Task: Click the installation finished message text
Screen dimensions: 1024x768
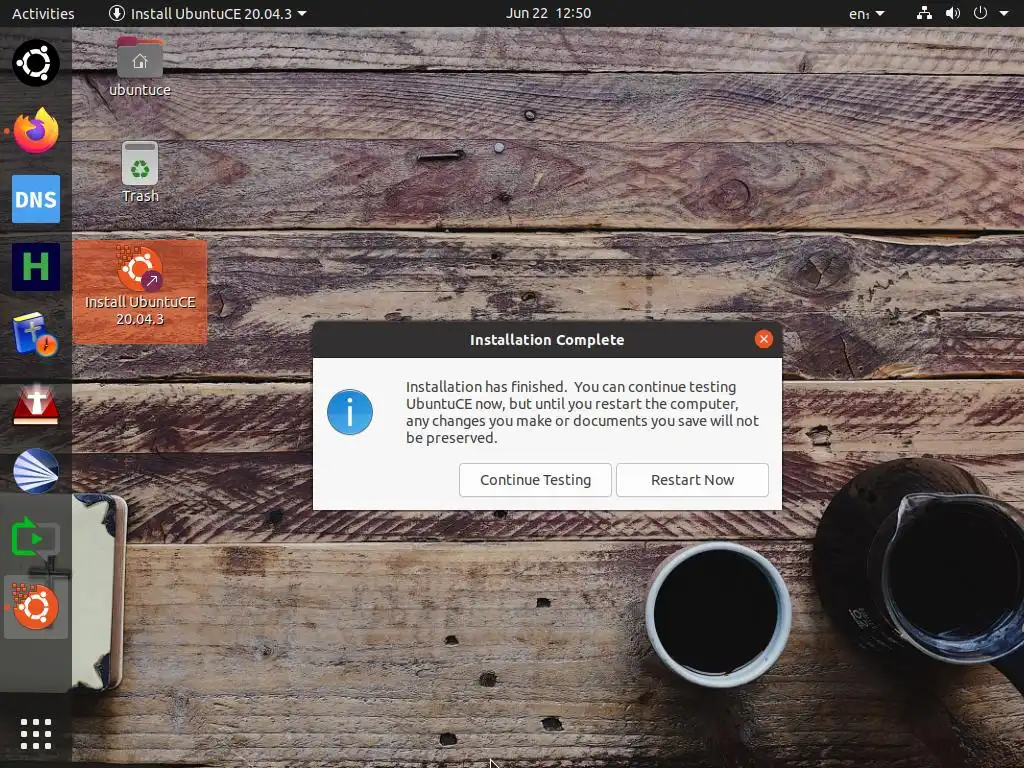Action: click(x=582, y=412)
